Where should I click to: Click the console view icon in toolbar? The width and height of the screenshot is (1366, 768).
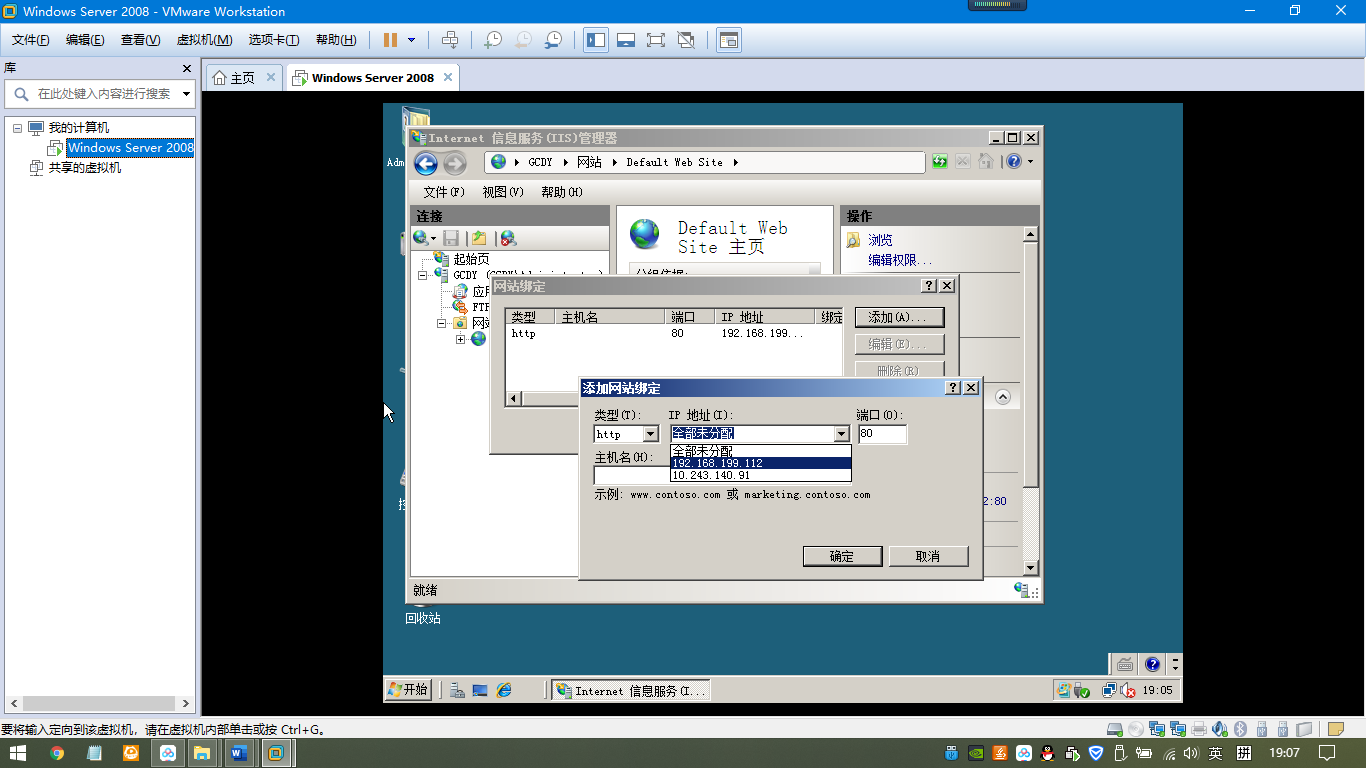click(x=730, y=40)
